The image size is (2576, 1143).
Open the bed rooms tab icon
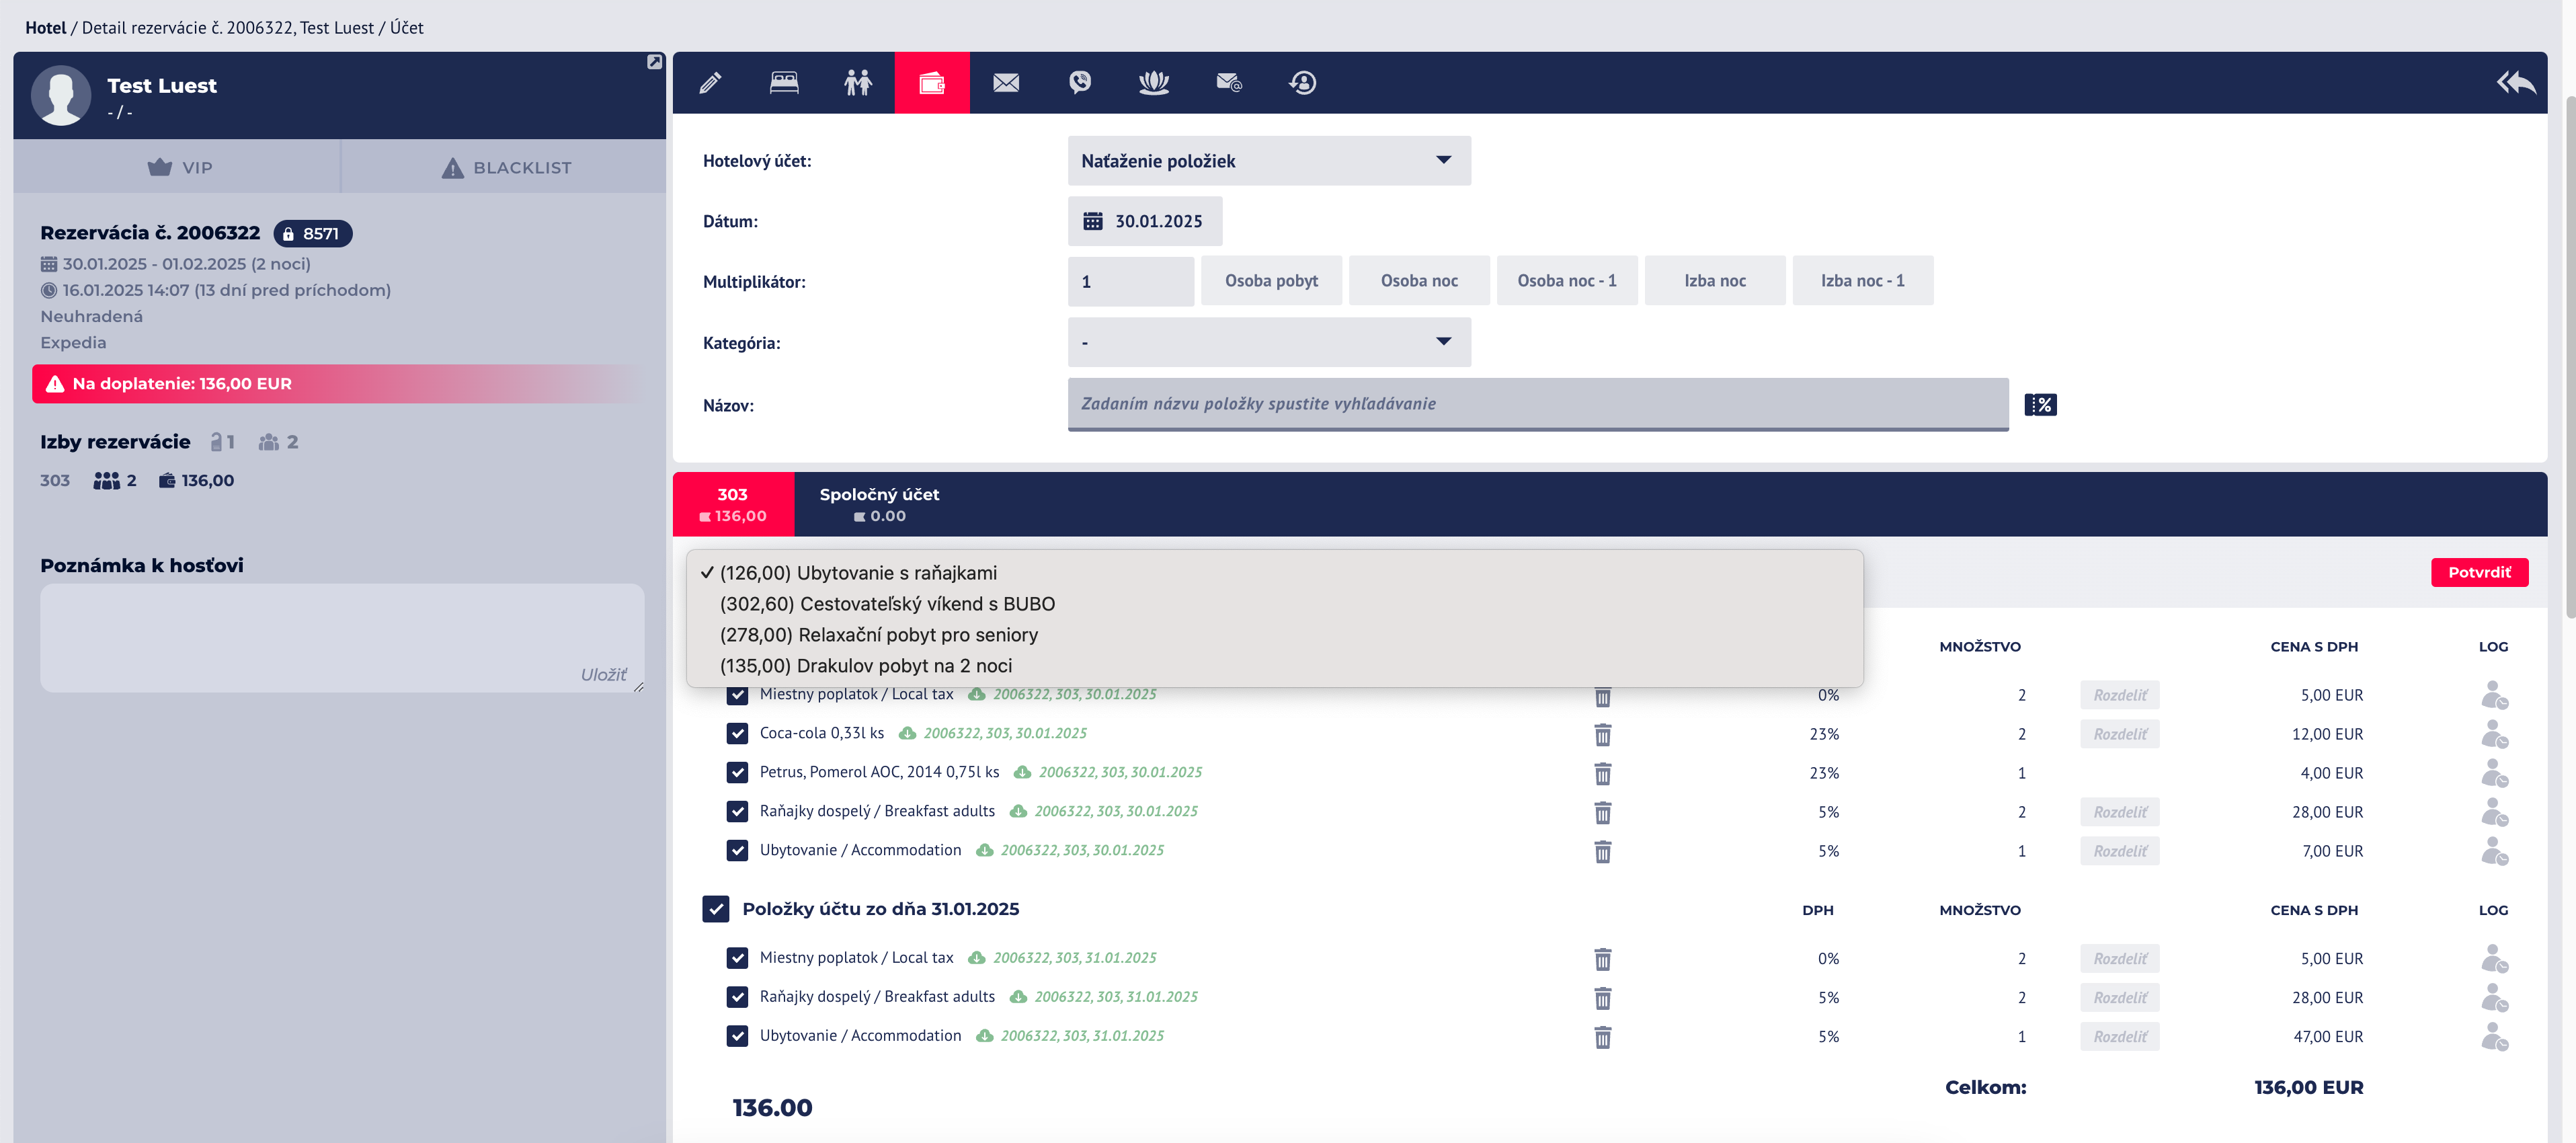tap(784, 83)
